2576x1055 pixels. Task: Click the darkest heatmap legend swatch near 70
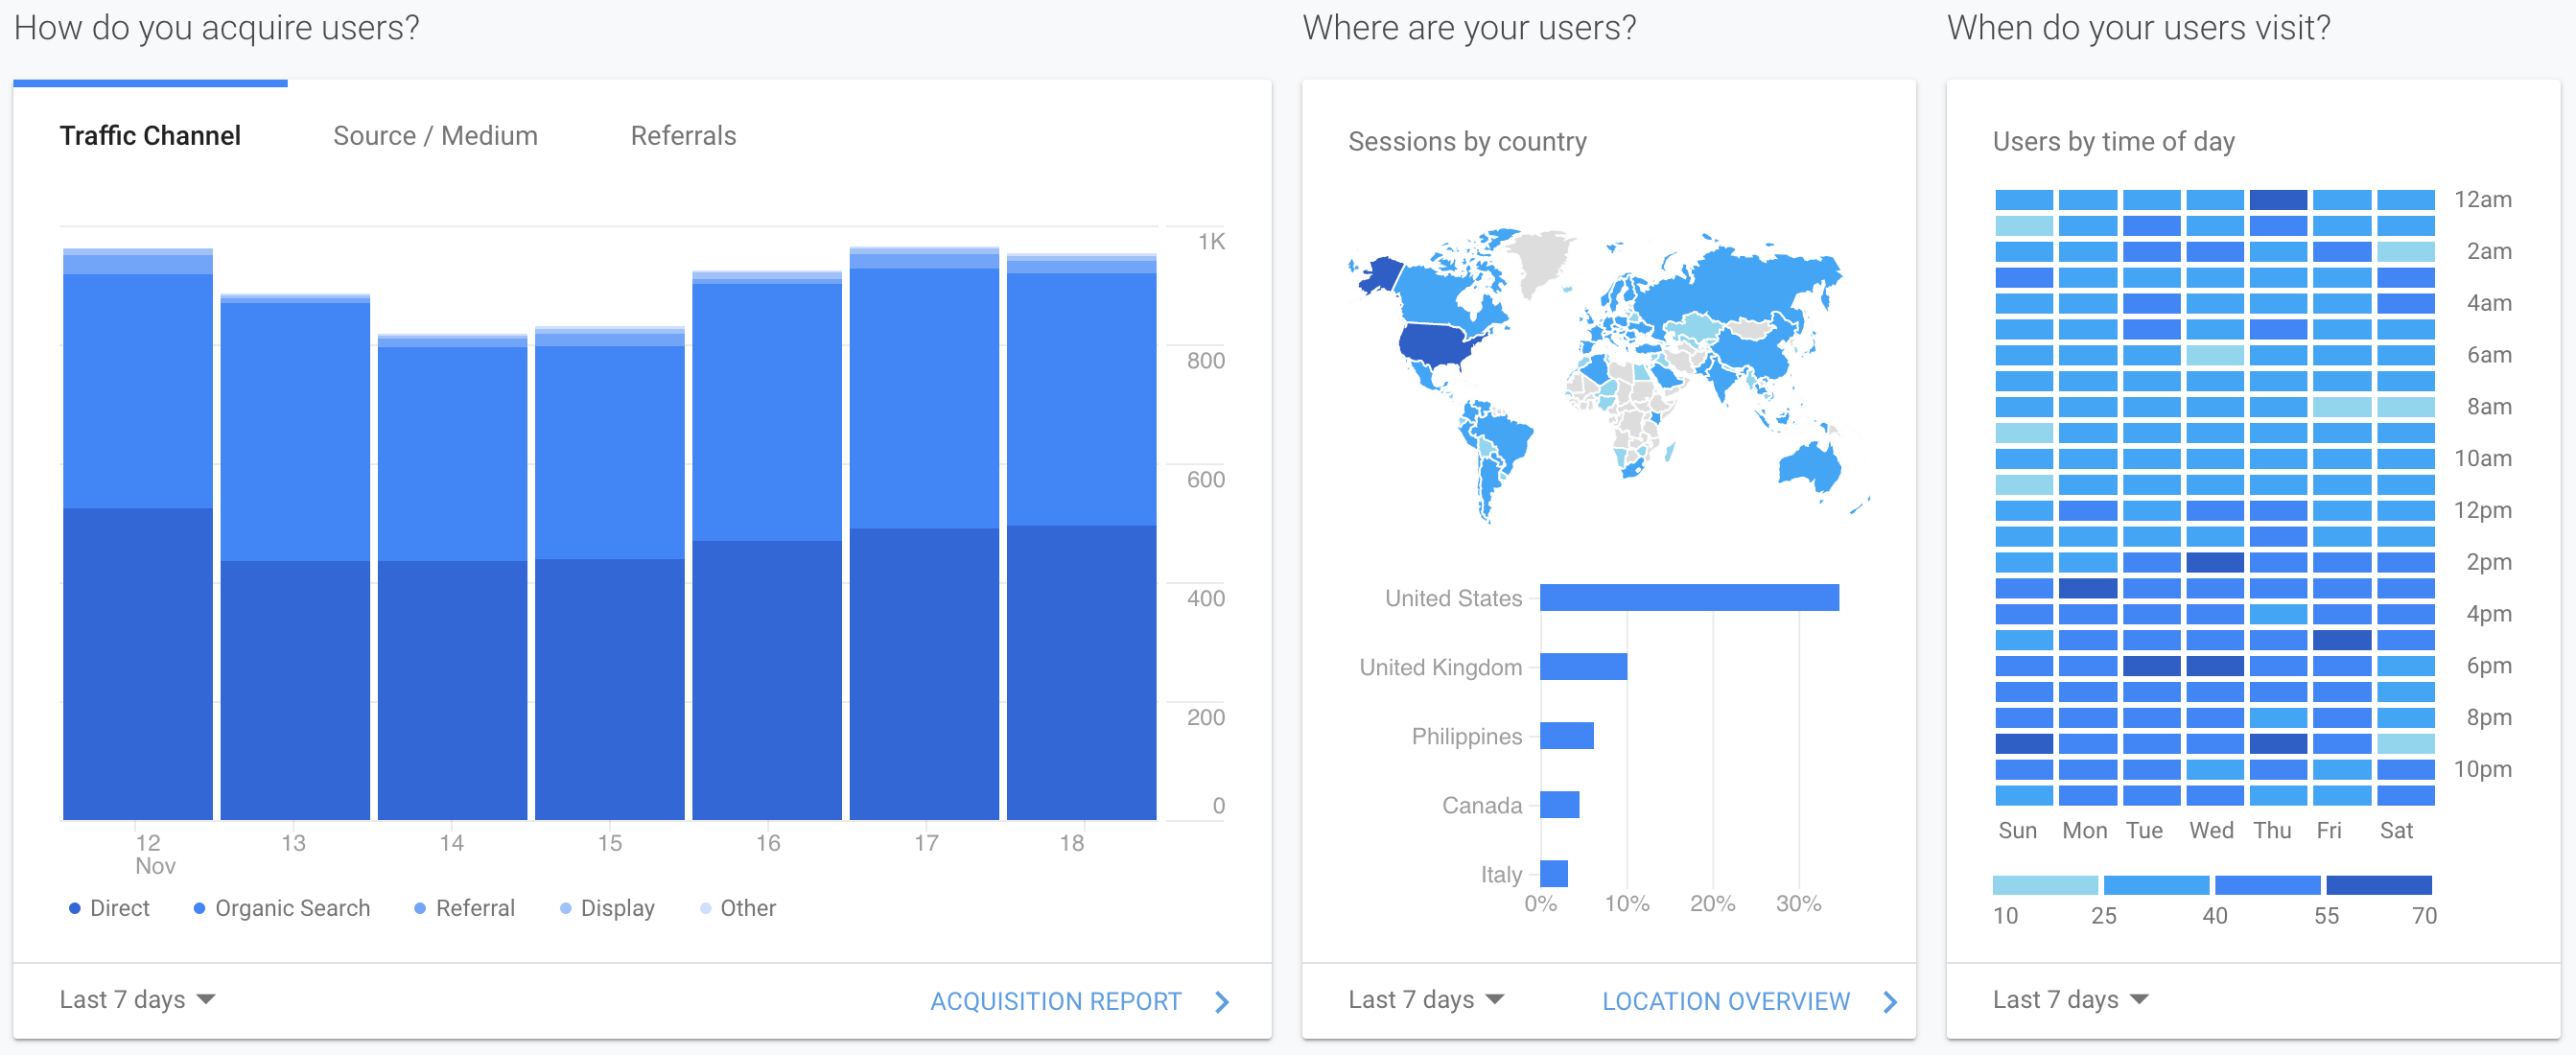[2379, 885]
